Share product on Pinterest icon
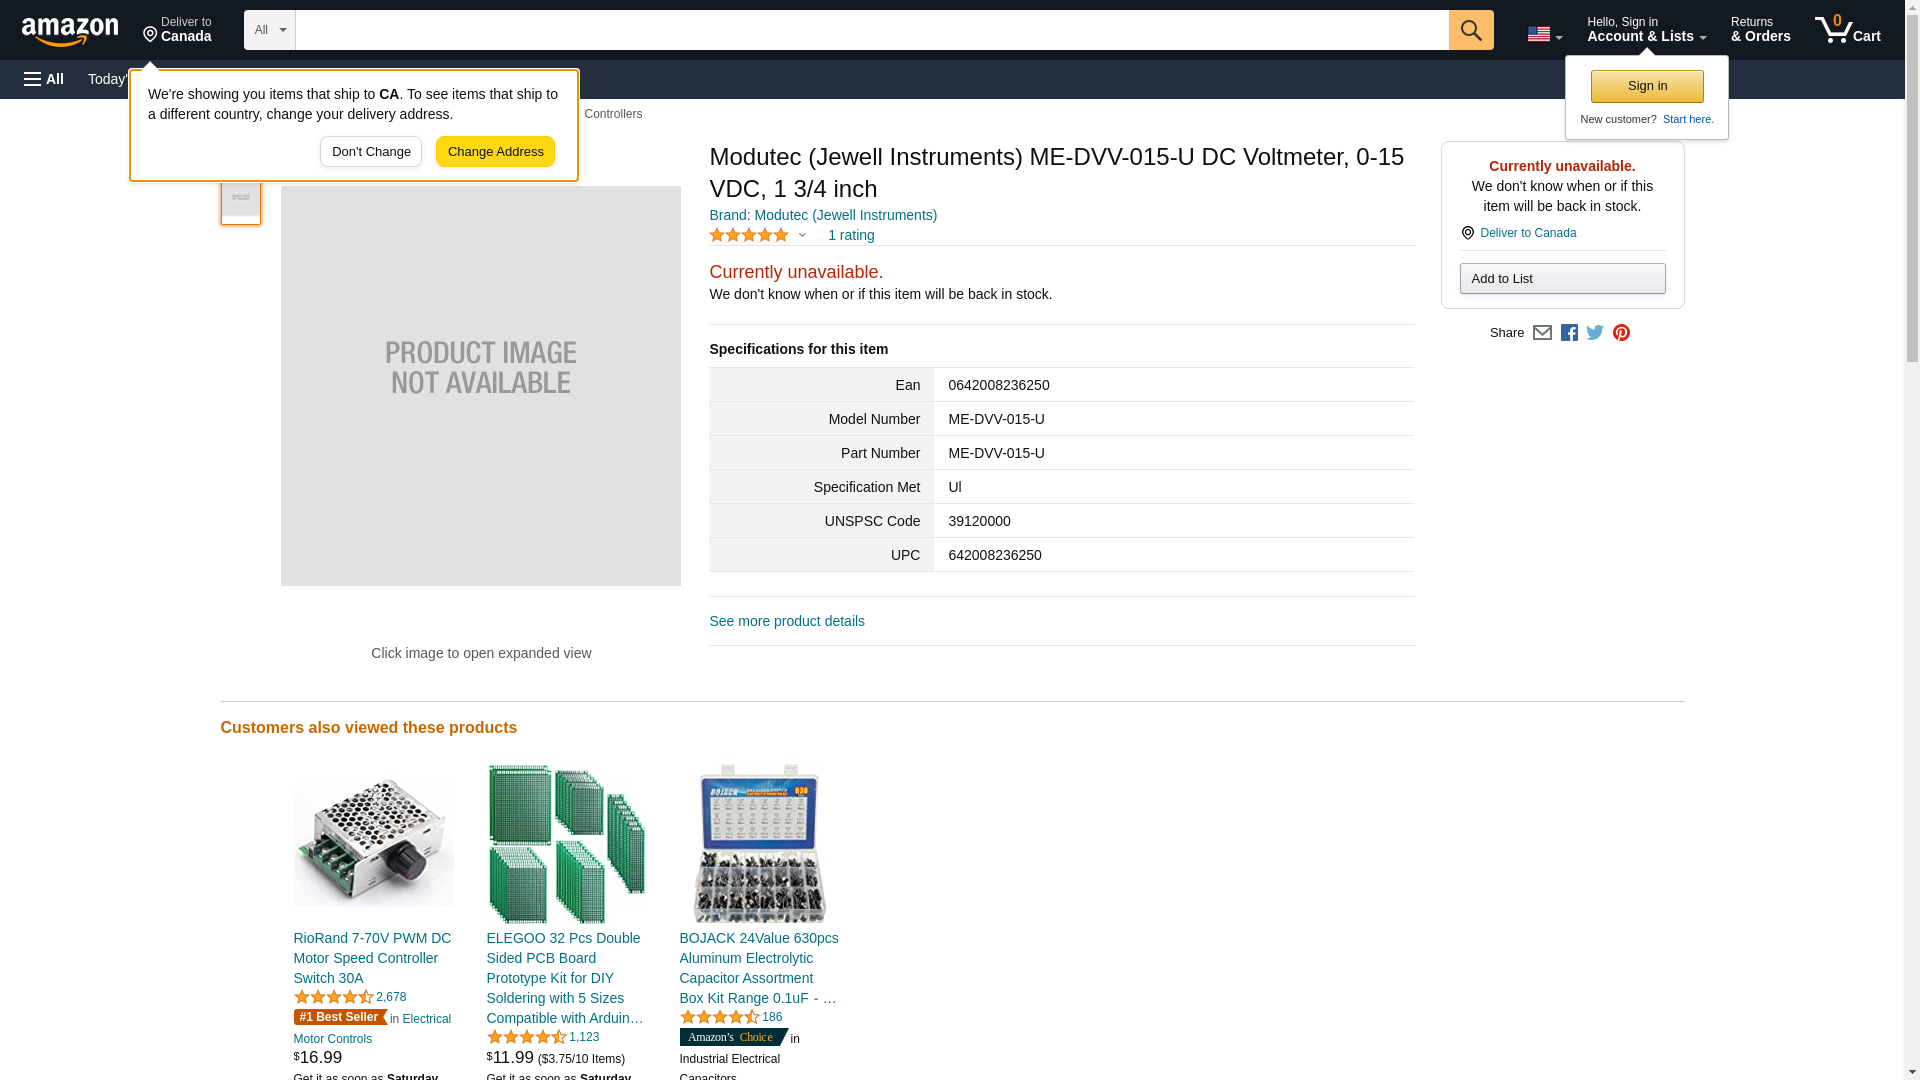 [x=1621, y=333]
